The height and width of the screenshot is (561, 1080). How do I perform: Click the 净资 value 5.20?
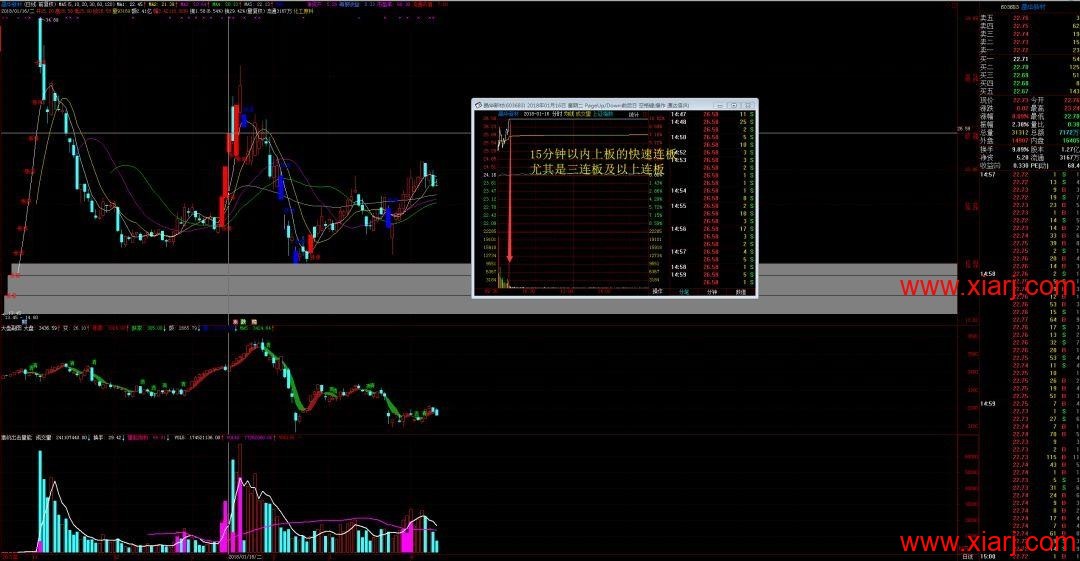[x=1022, y=157]
